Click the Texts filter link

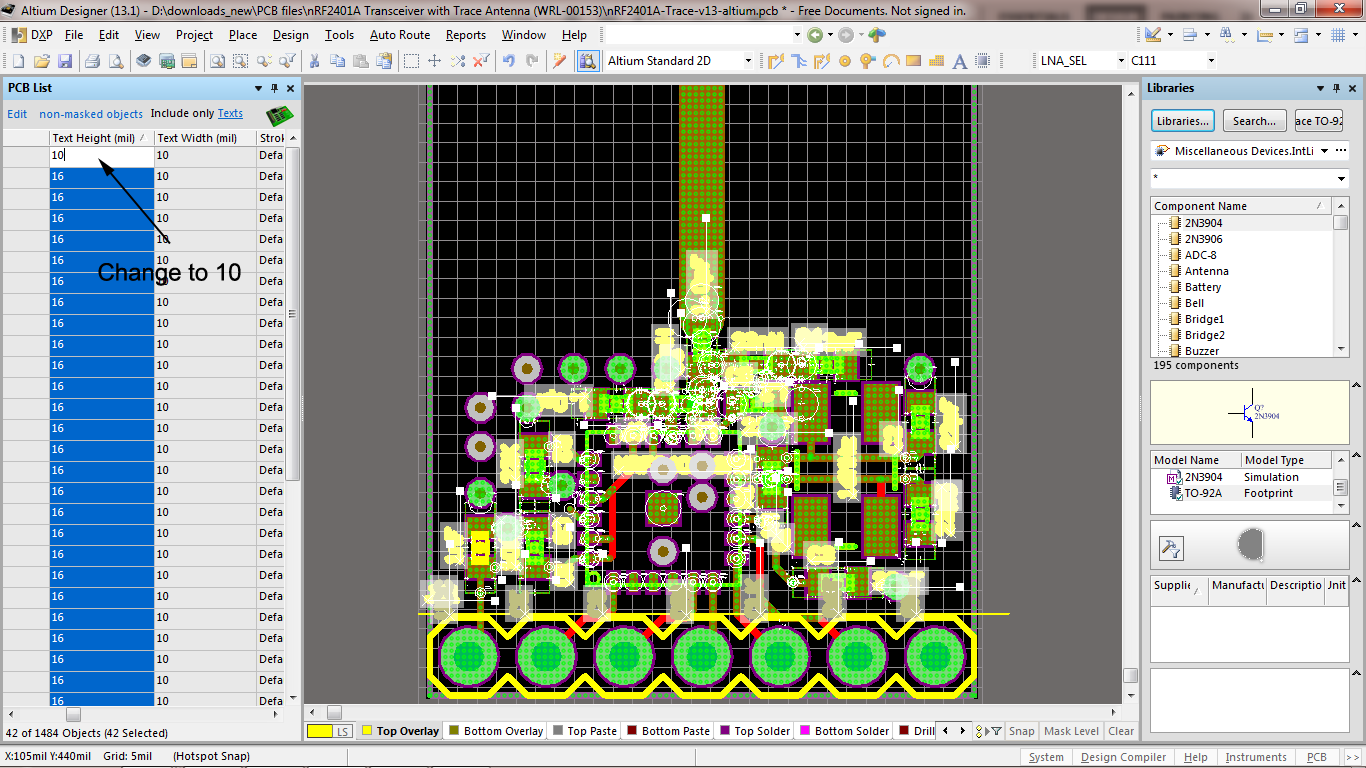click(230, 114)
